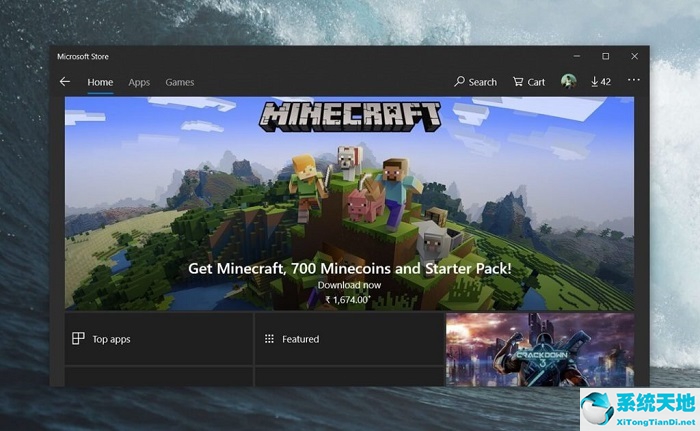700x431 pixels.
Task: Close the Microsoft Store window
Action: pos(634,56)
